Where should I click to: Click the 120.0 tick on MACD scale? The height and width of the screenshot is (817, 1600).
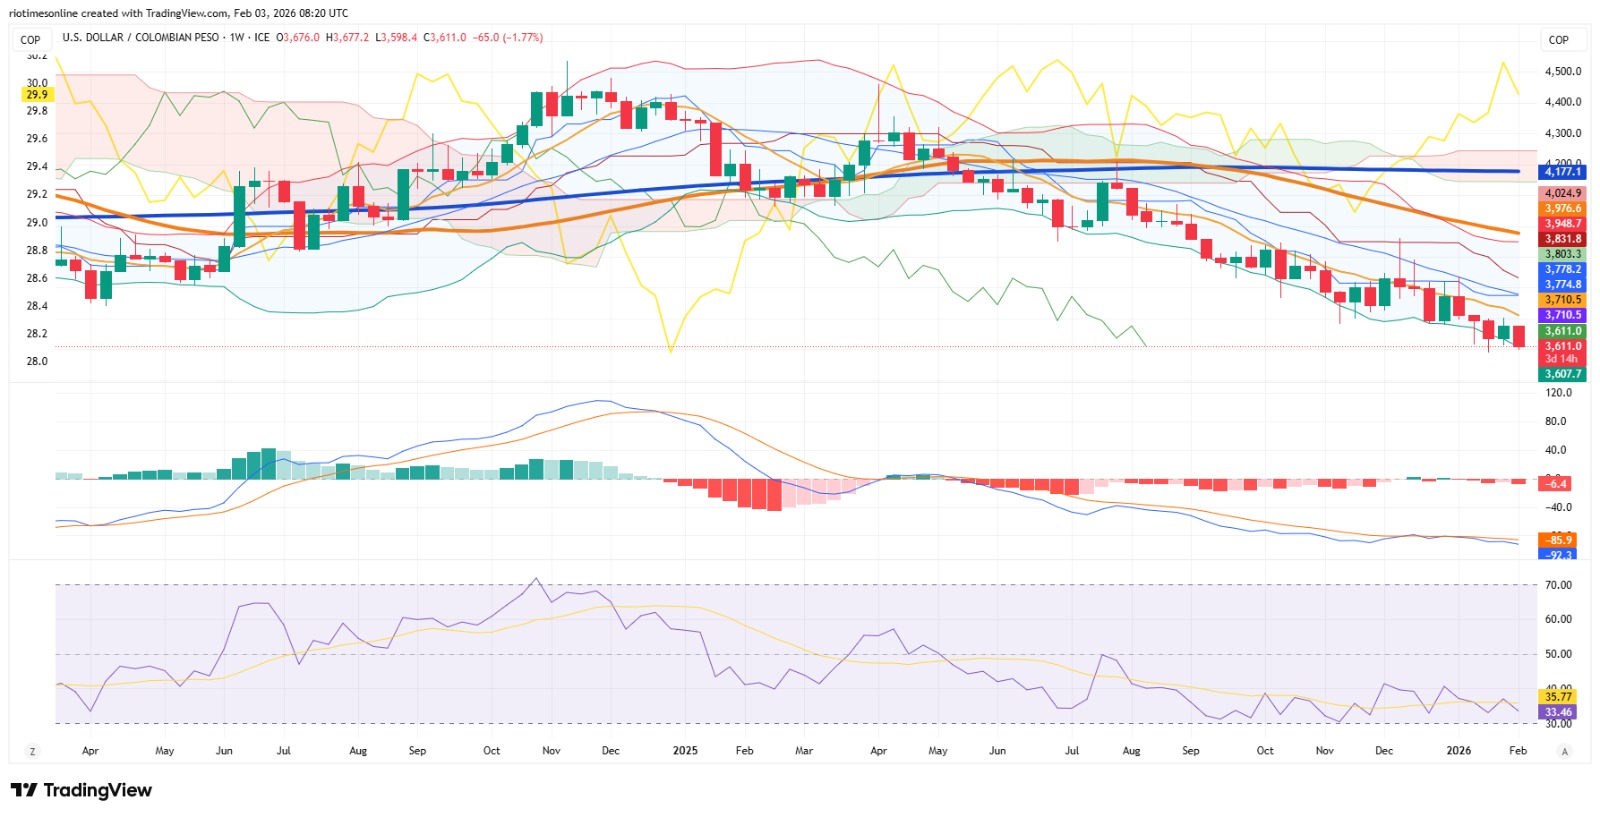click(1559, 393)
